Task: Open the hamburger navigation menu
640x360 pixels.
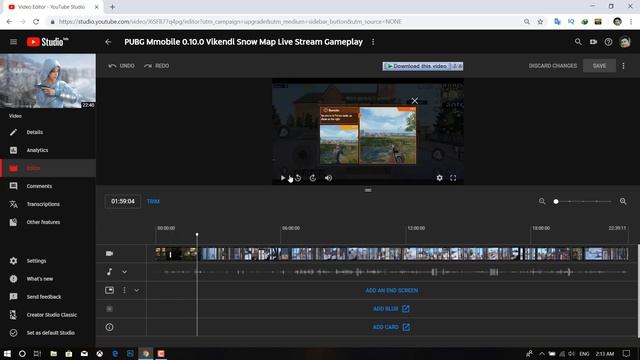Action: click(x=13, y=42)
